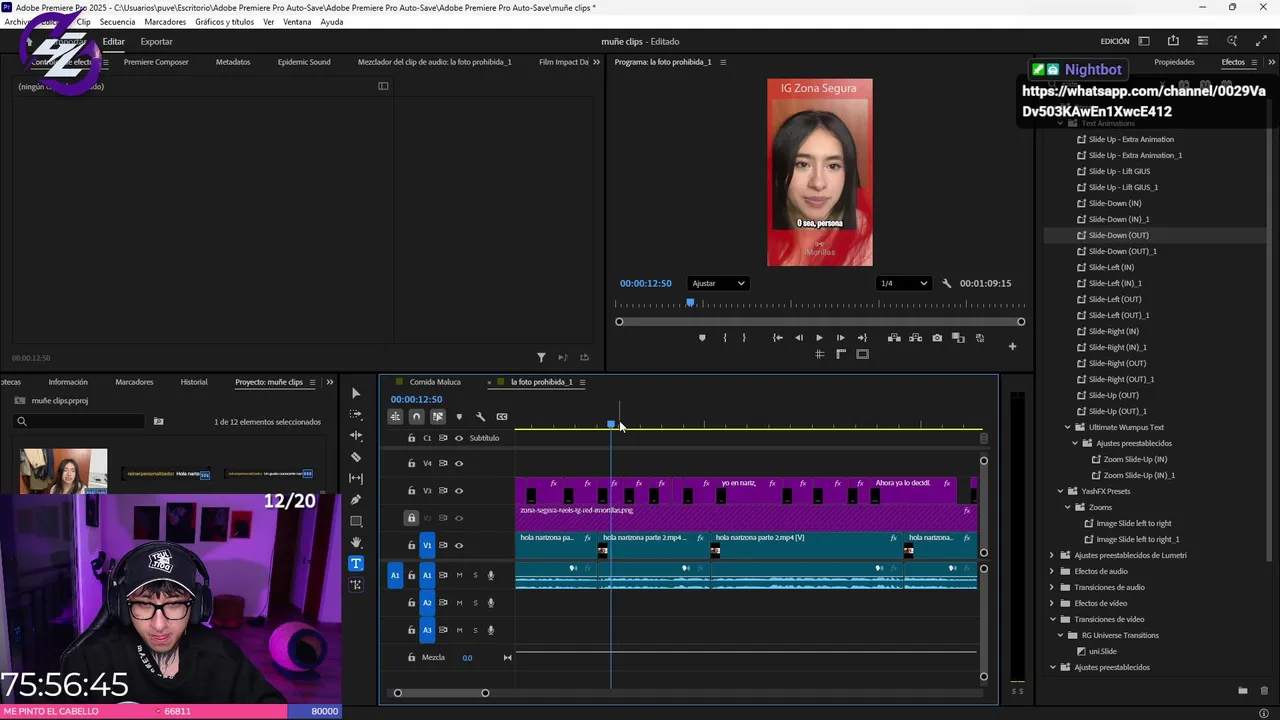Open the Secuencia menu
The image size is (1280, 720).
coord(117,22)
